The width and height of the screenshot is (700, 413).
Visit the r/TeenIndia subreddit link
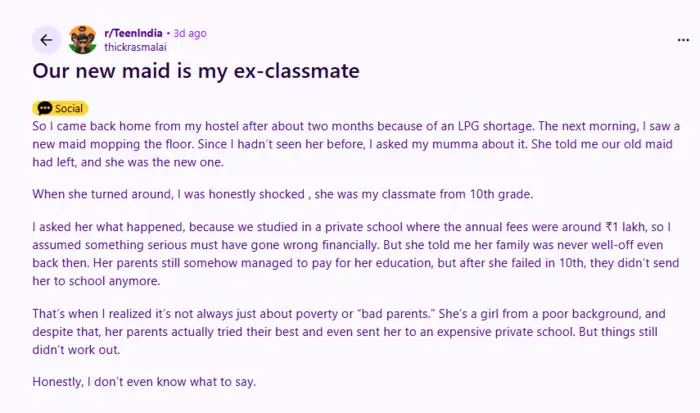click(136, 33)
